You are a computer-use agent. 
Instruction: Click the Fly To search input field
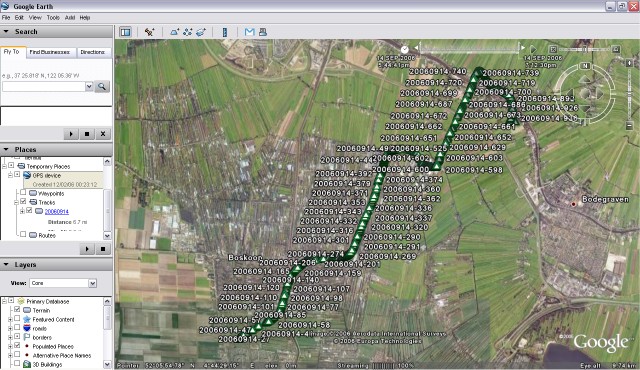pyautogui.click(x=43, y=86)
